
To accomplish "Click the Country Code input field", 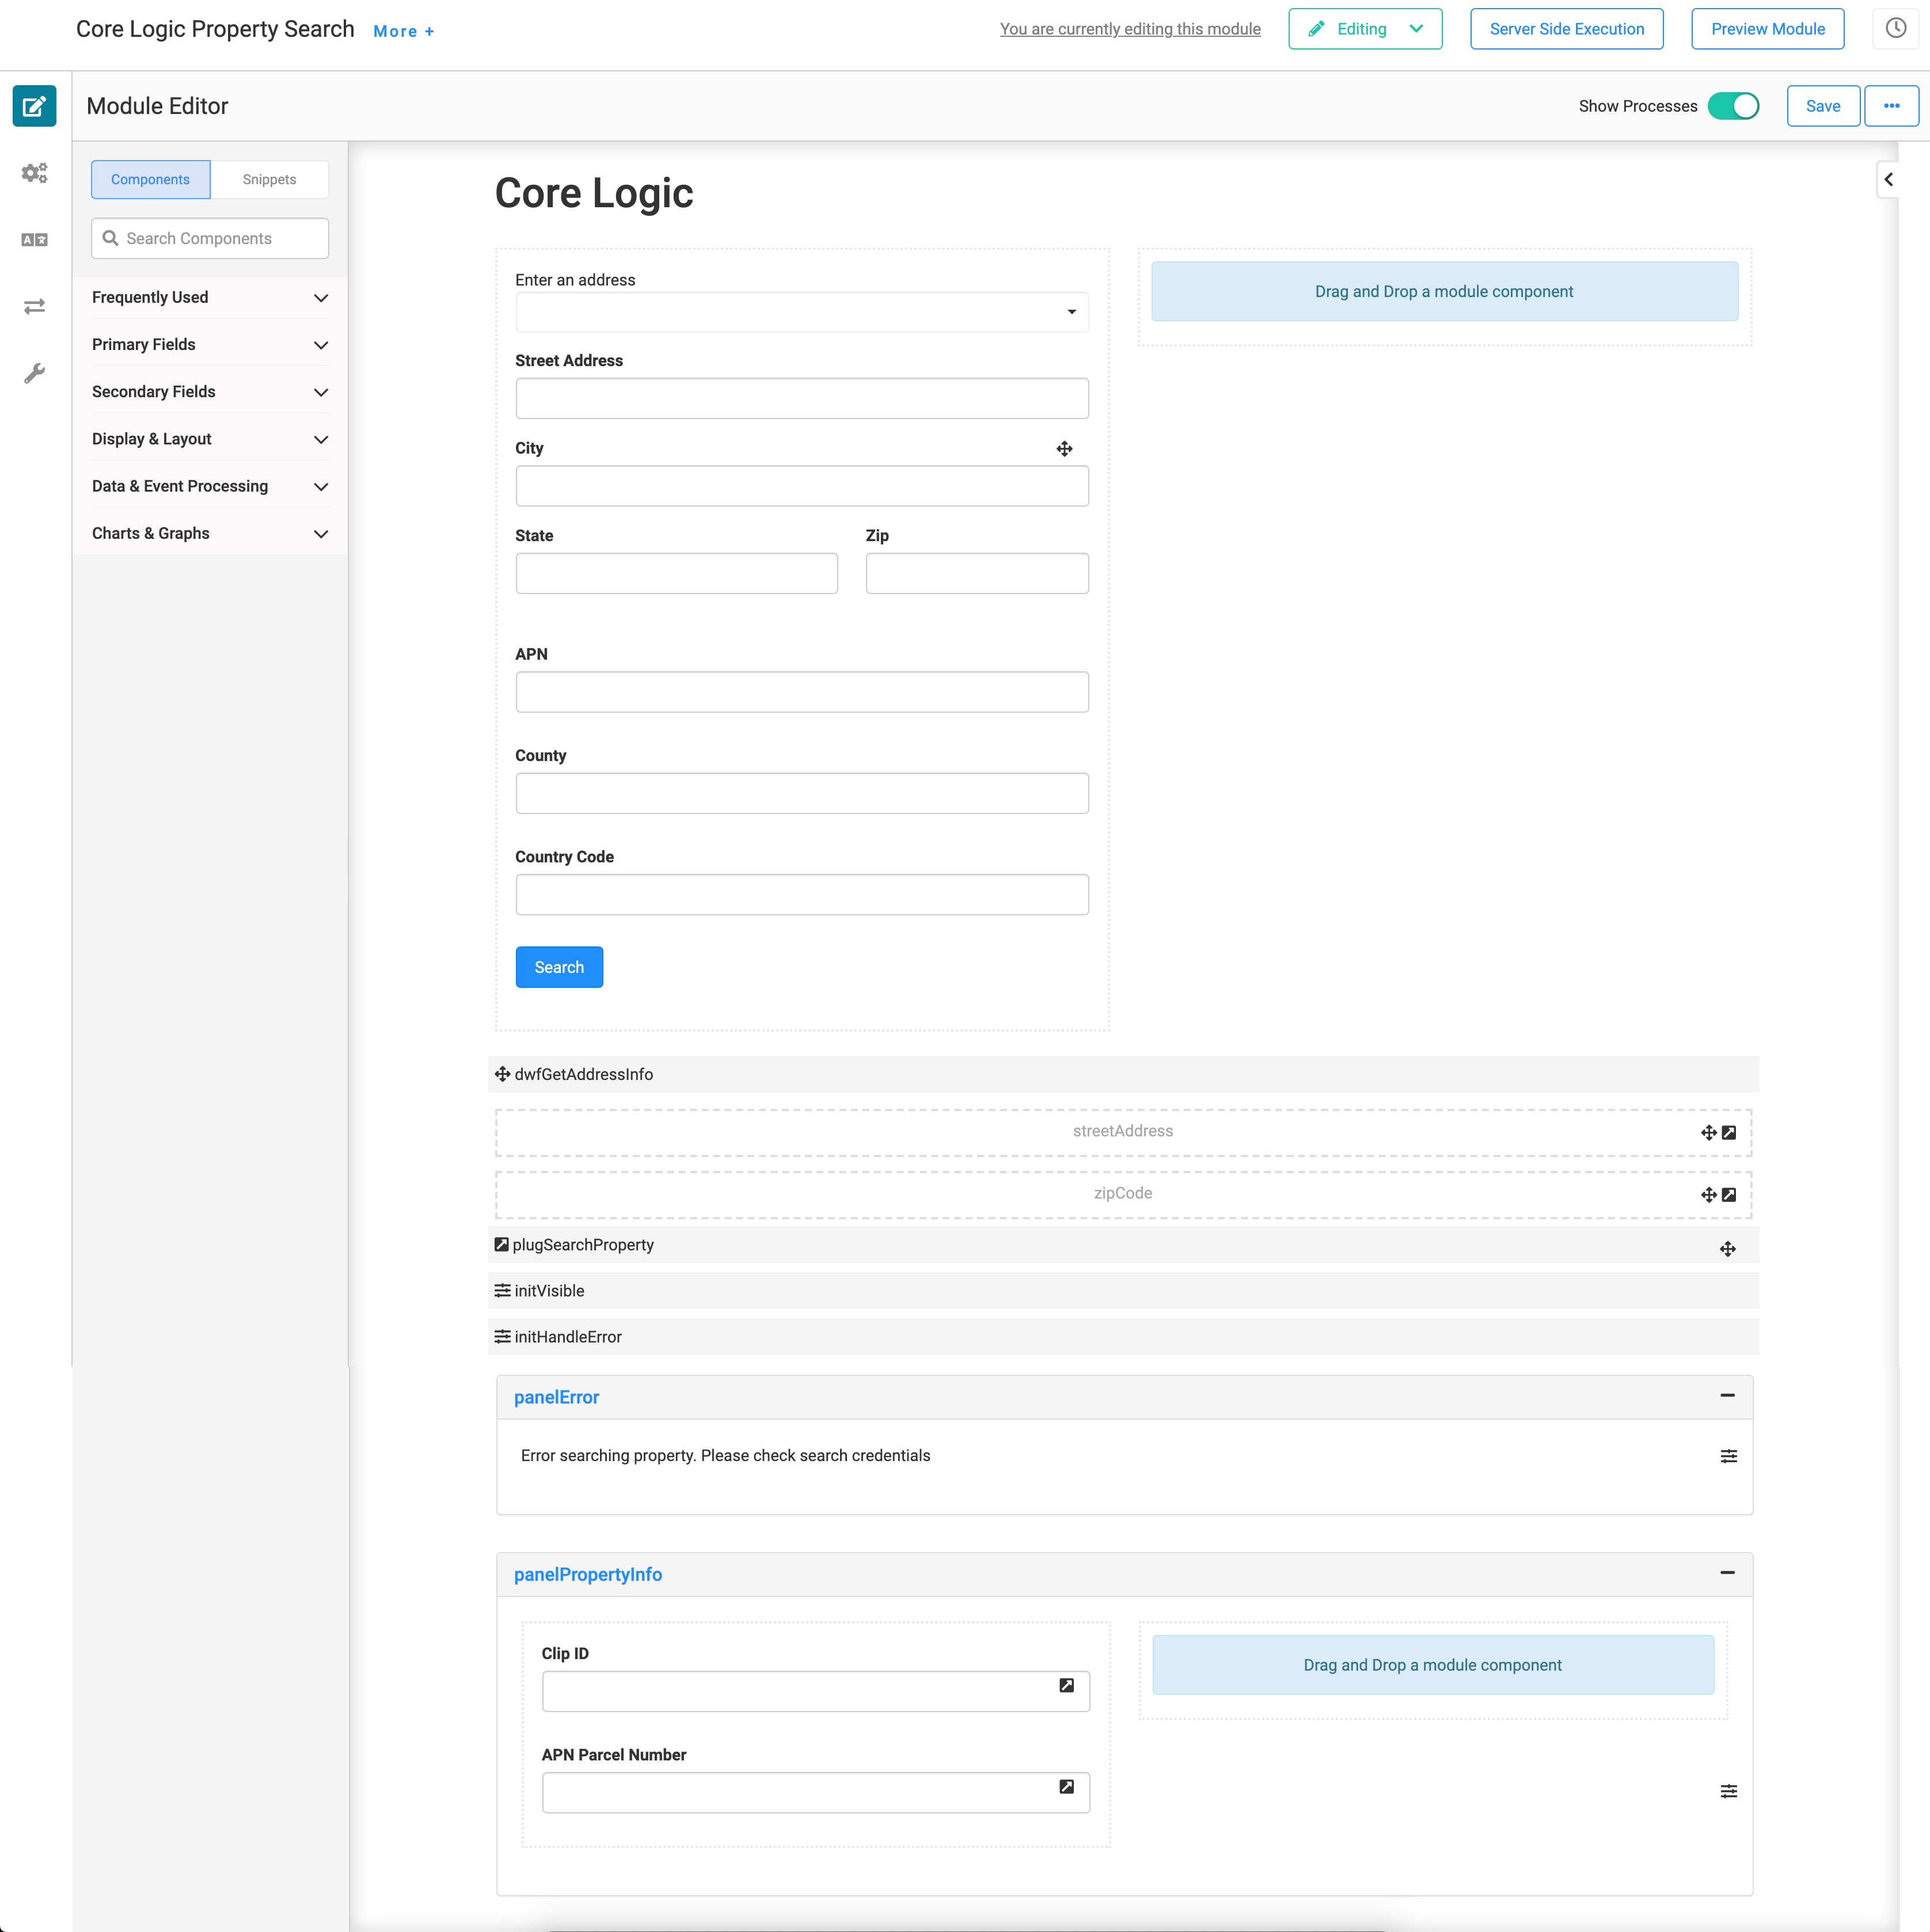I will click(802, 894).
